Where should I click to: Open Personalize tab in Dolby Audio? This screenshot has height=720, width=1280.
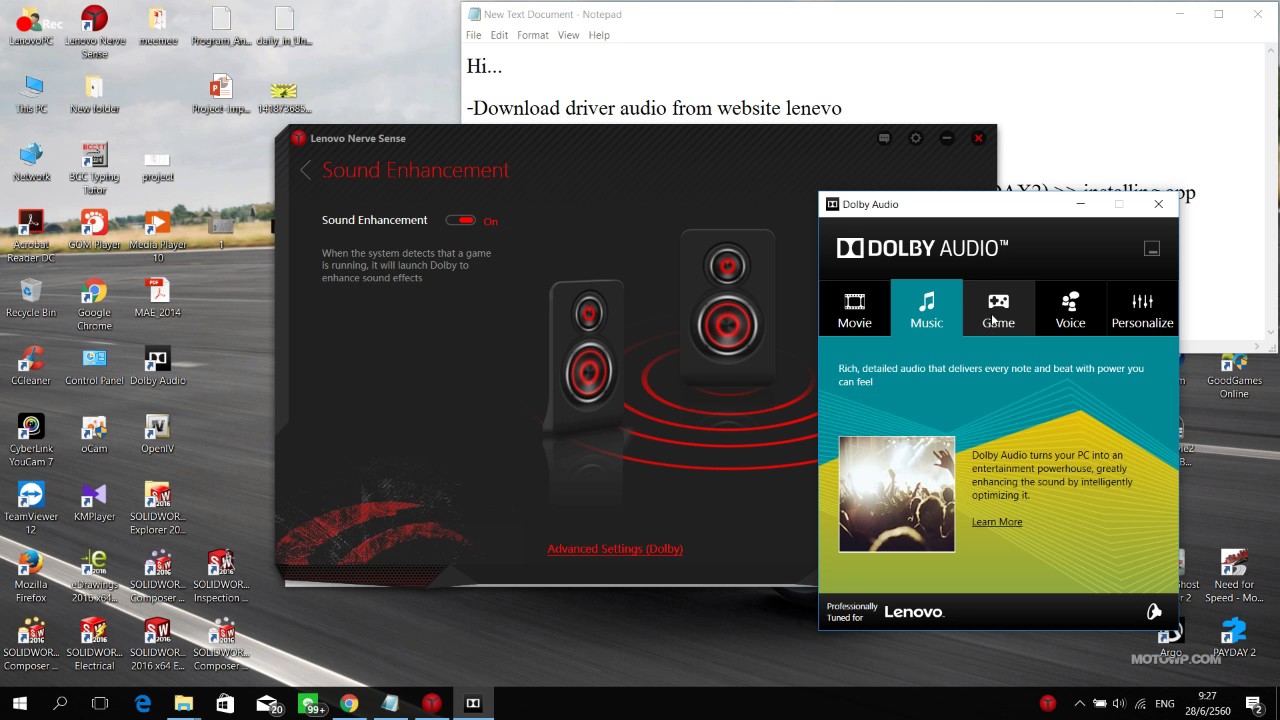pyautogui.click(x=1142, y=308)
